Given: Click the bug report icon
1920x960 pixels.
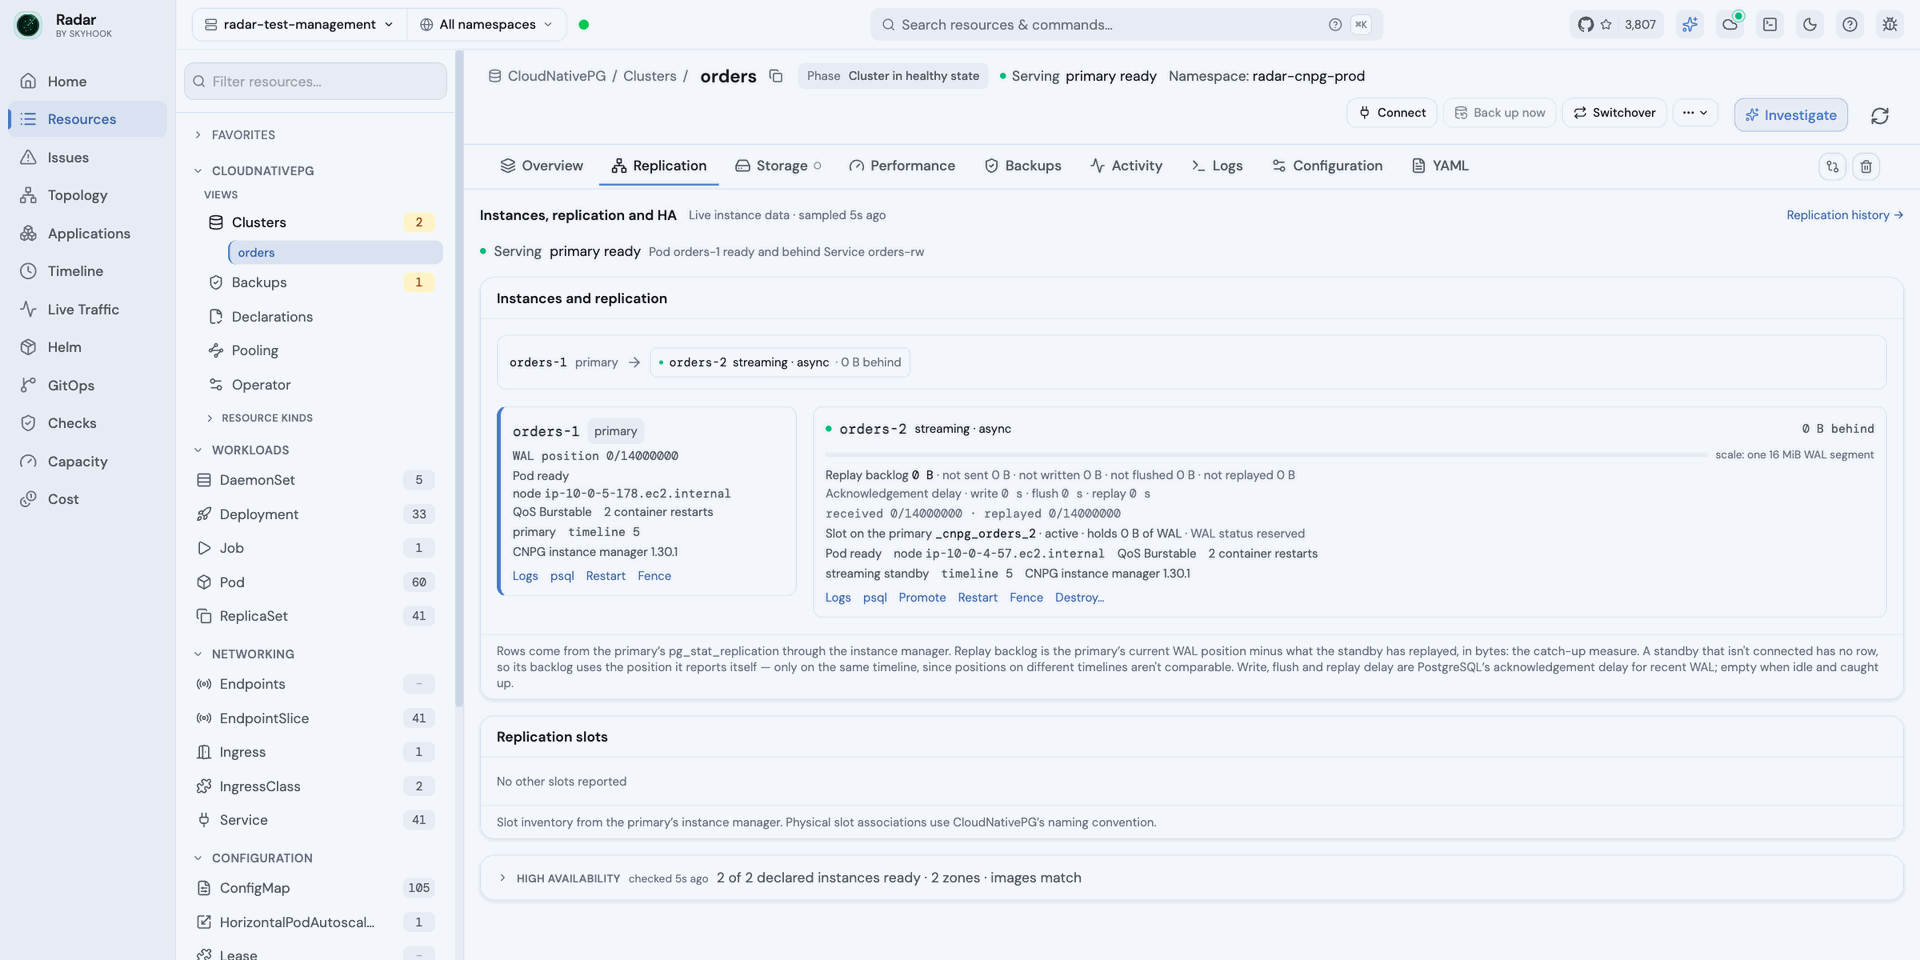Looking at the screenshot, I should (1890, 25).
